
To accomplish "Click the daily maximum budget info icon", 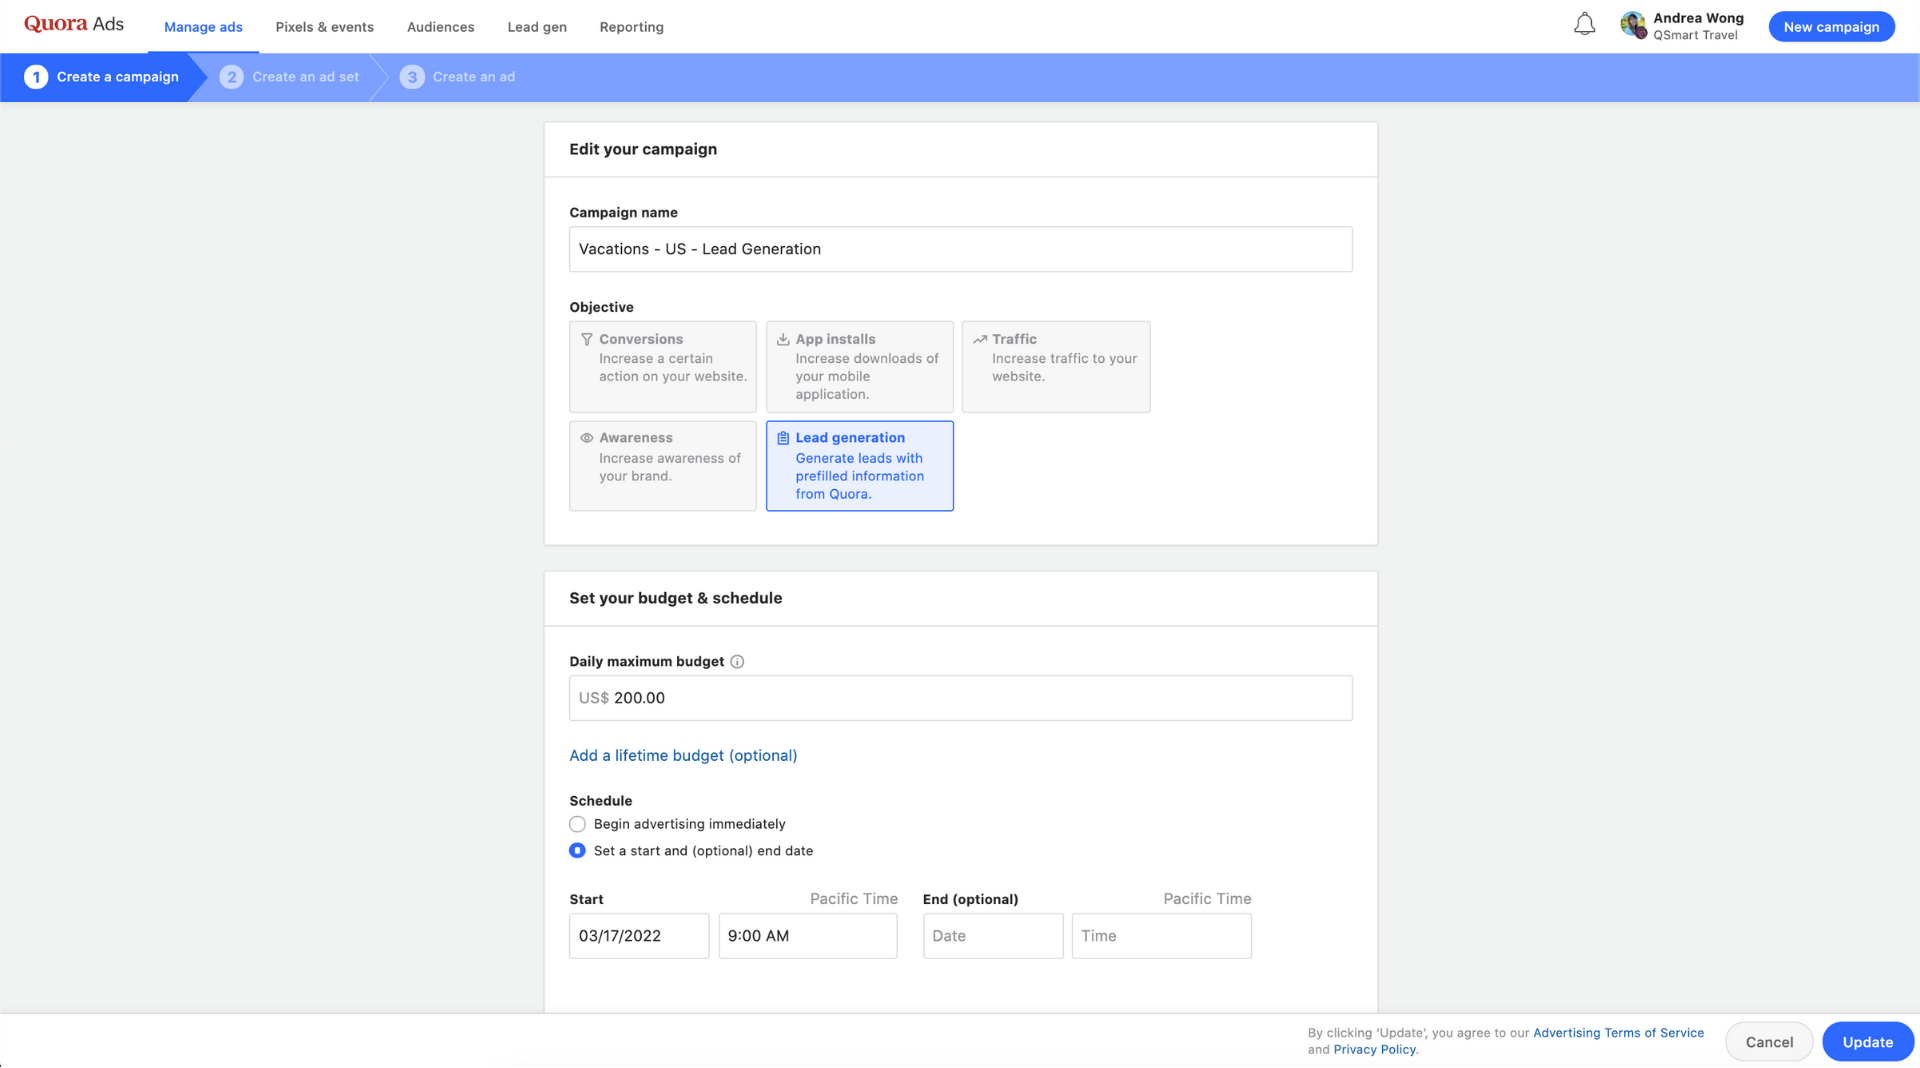I will pos(737,662).
